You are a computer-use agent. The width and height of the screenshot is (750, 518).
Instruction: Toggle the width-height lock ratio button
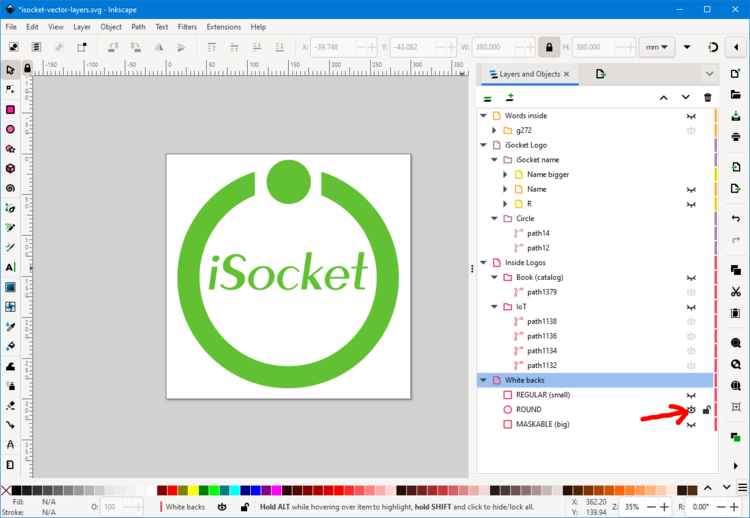point(549,47)
